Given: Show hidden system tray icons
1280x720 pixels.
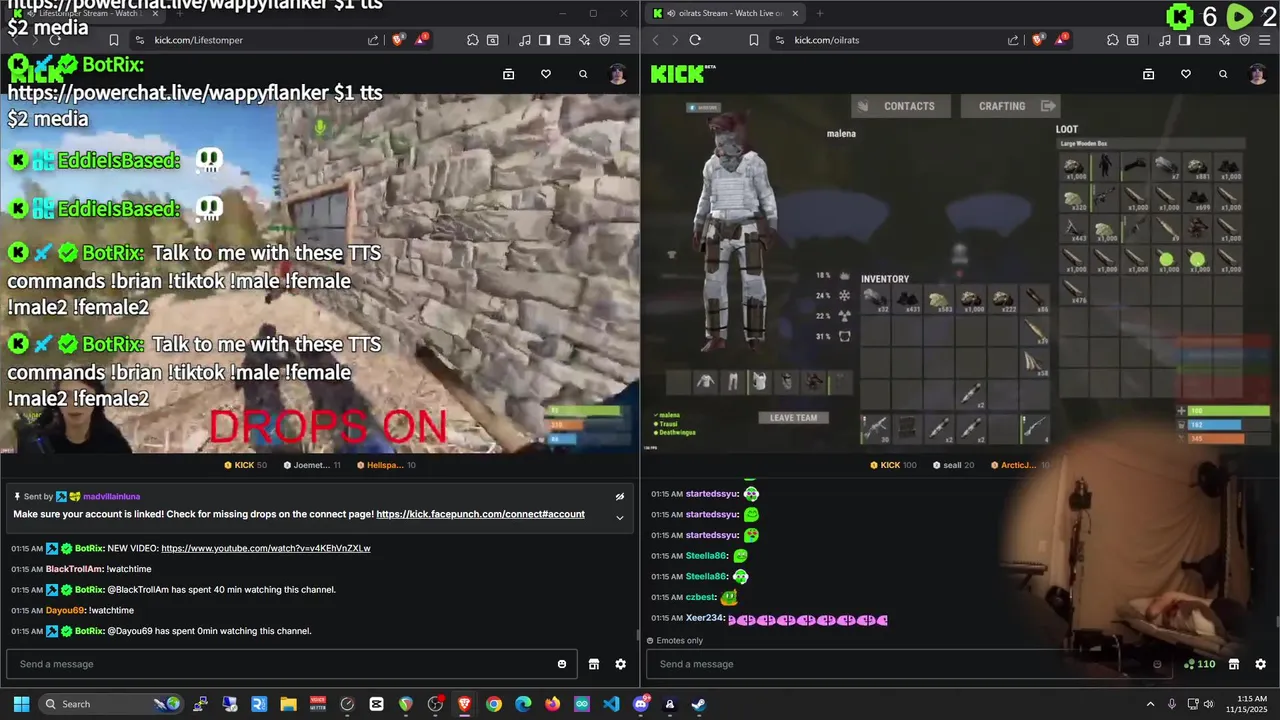Looking at the screenshot, I should coord(1150,704).
